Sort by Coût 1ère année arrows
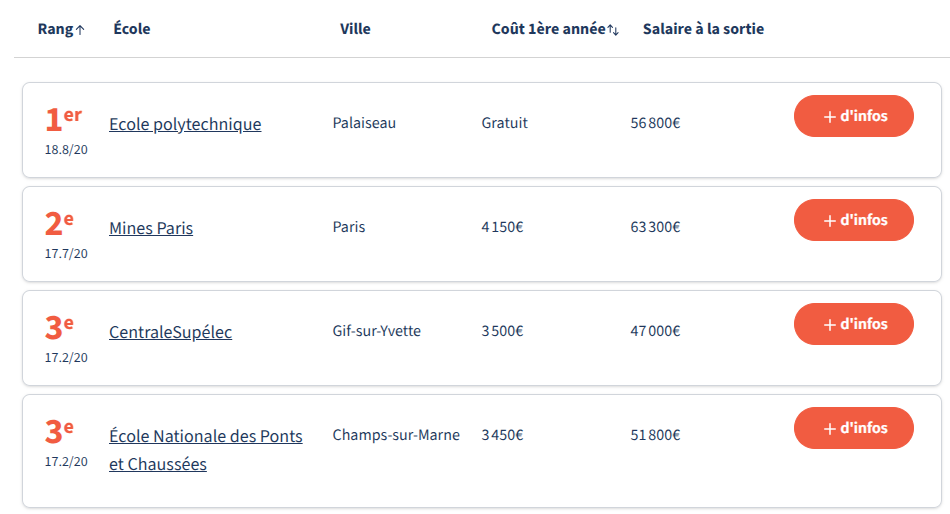Screen dimensions: 950x514 613,30
